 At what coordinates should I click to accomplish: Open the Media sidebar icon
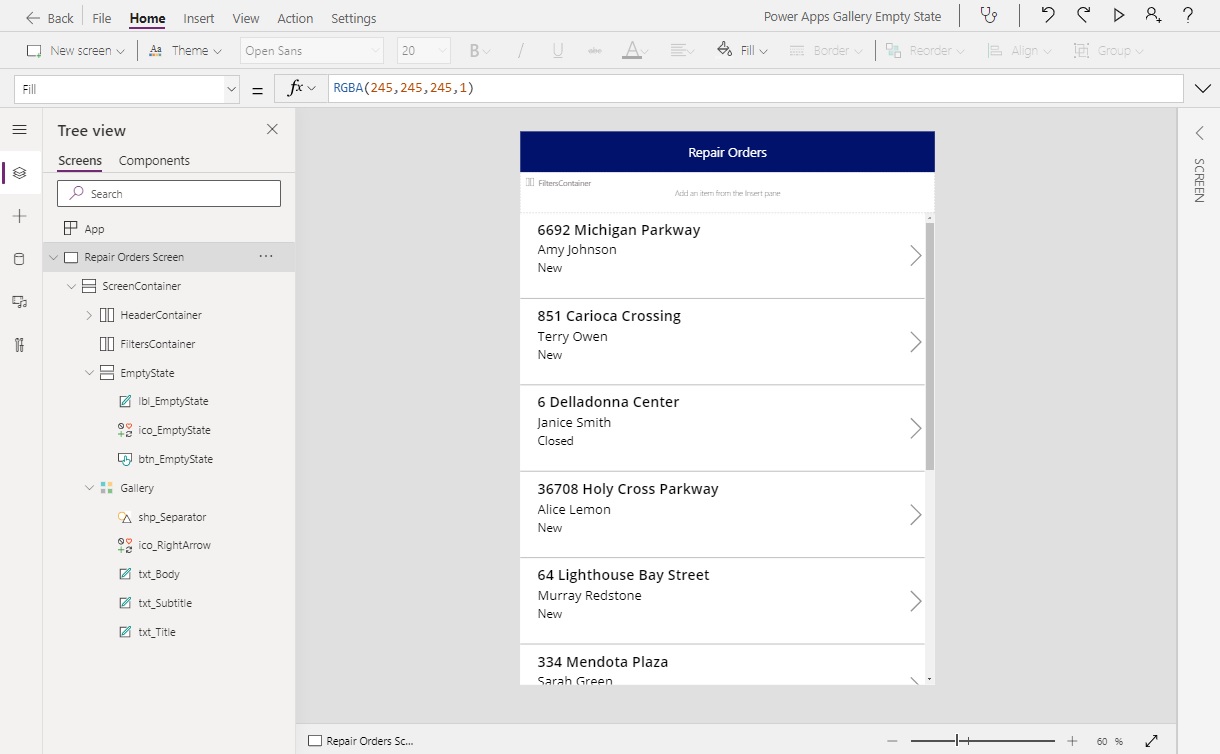[19, 301]
